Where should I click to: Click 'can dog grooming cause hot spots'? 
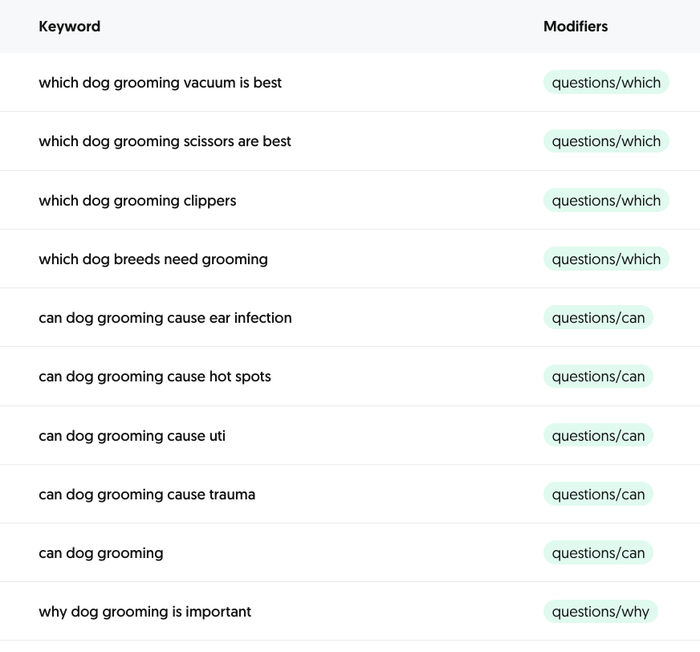154,377
